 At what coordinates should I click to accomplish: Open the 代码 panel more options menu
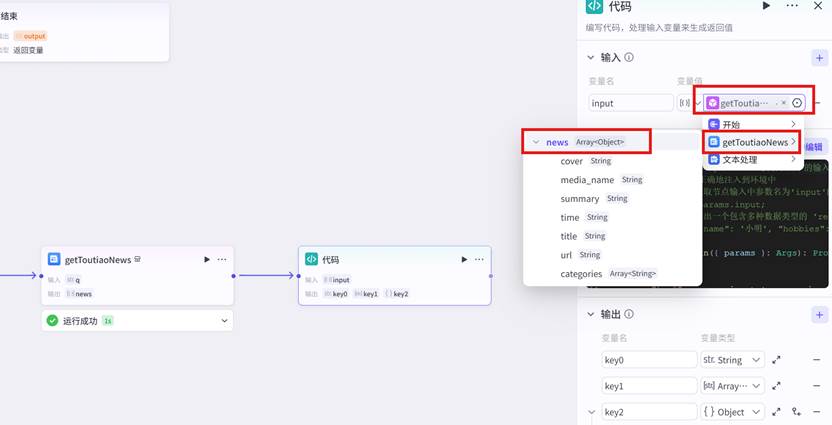click(x=792, y=6)
